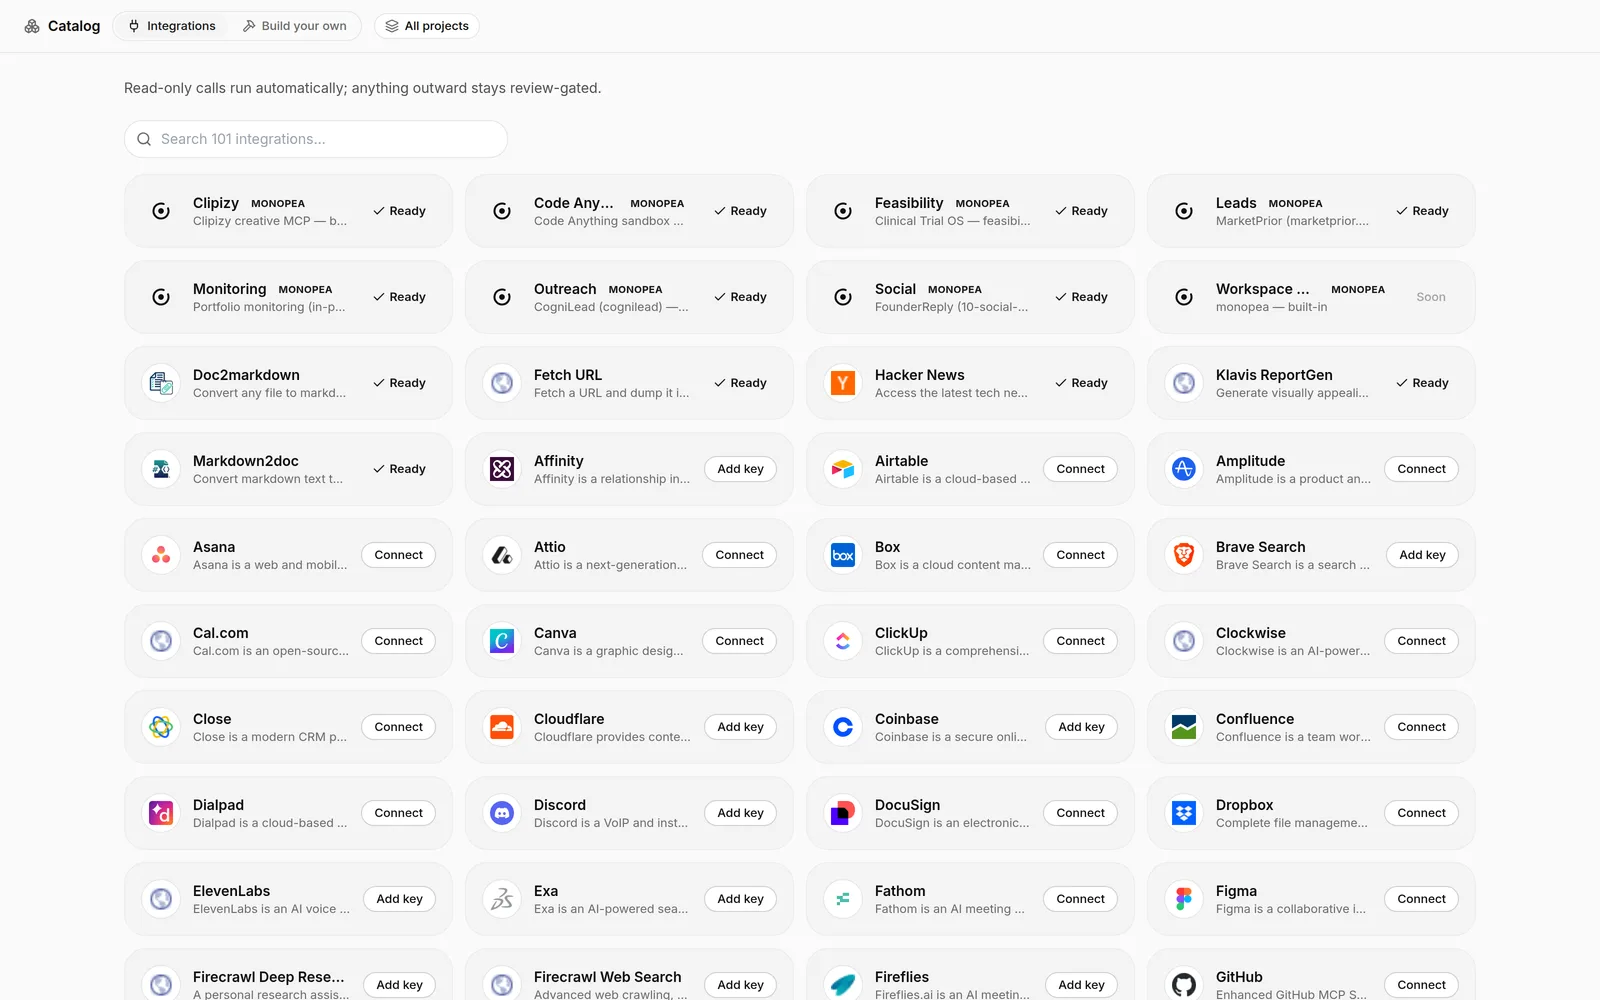Open the Klavis ReportGen title
Image resolution: width=1600 pixels, height=1000 pixels.
point(1274,375)
